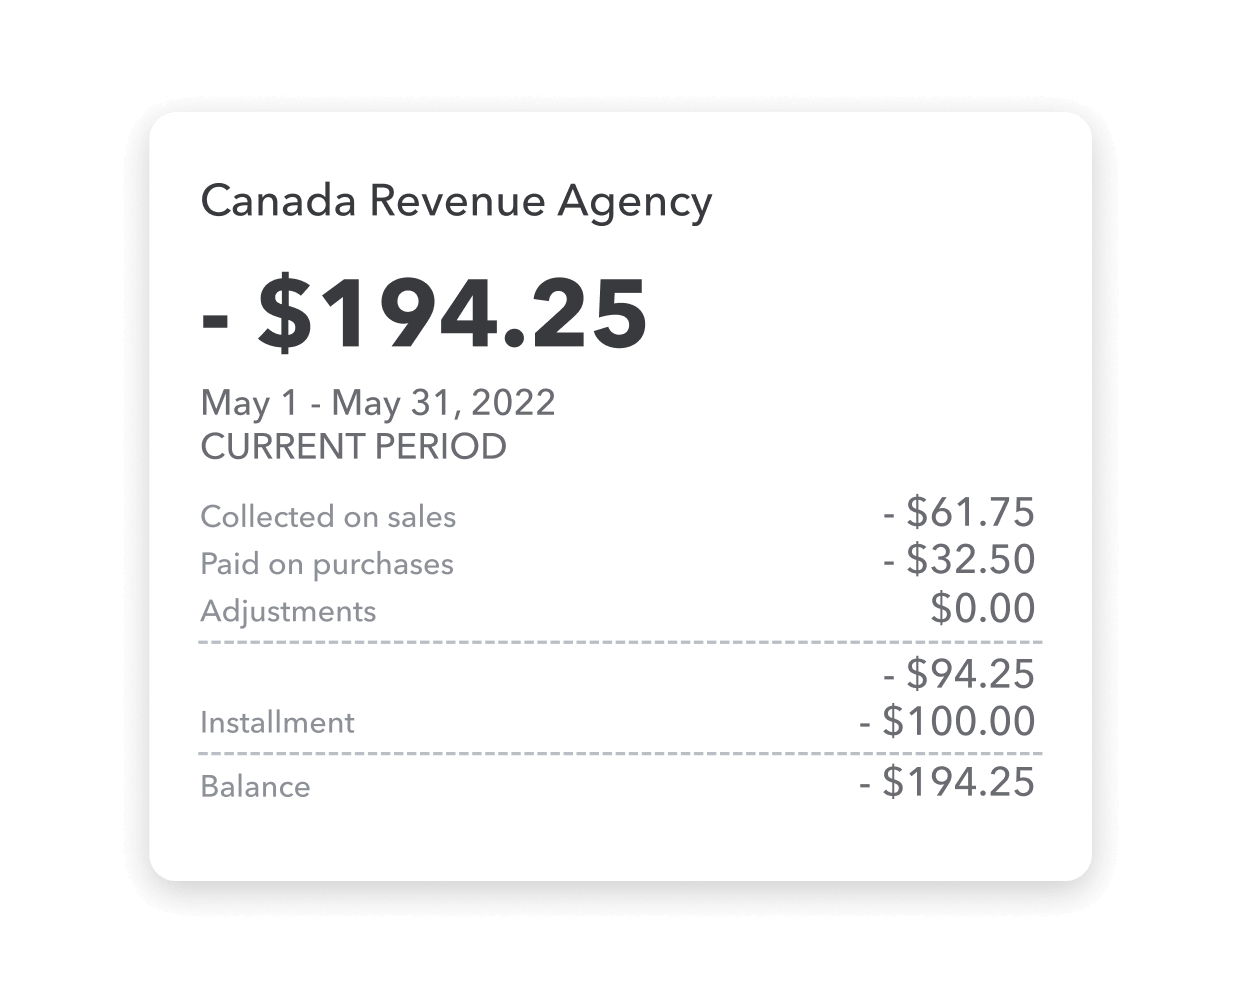The width and height of the screenshot is (1236, 992).
Task: Select the Installment label
Action: [277, 722]
